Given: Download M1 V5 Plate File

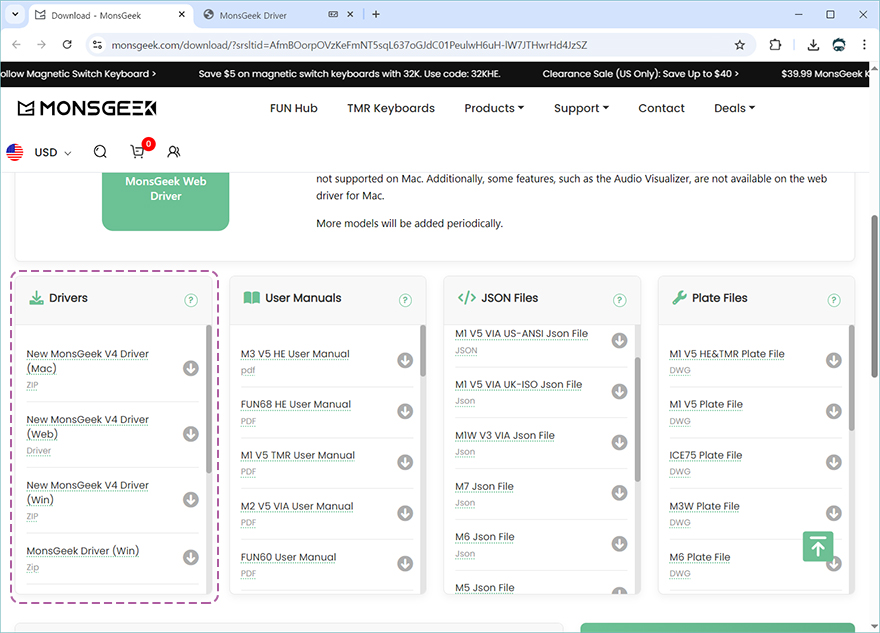Looking at the screenshot, I should click(834, 411).
